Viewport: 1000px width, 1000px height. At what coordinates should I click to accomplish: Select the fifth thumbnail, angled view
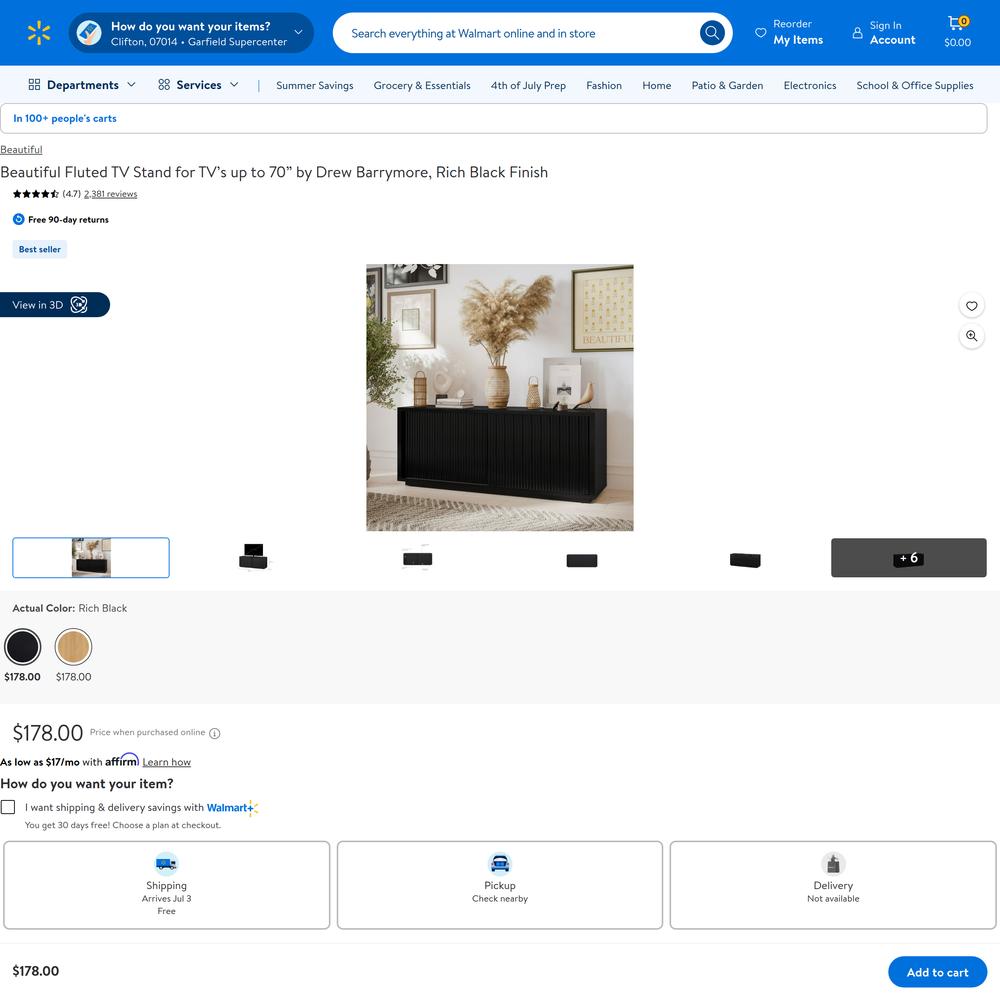745,560
